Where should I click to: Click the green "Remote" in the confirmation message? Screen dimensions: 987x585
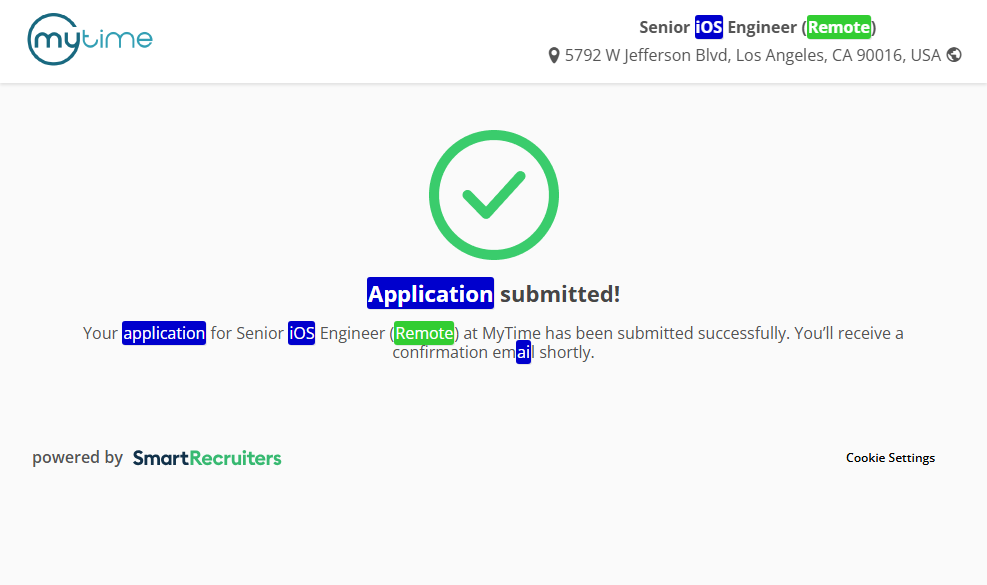pyautogui.click(x=424, y=333)
